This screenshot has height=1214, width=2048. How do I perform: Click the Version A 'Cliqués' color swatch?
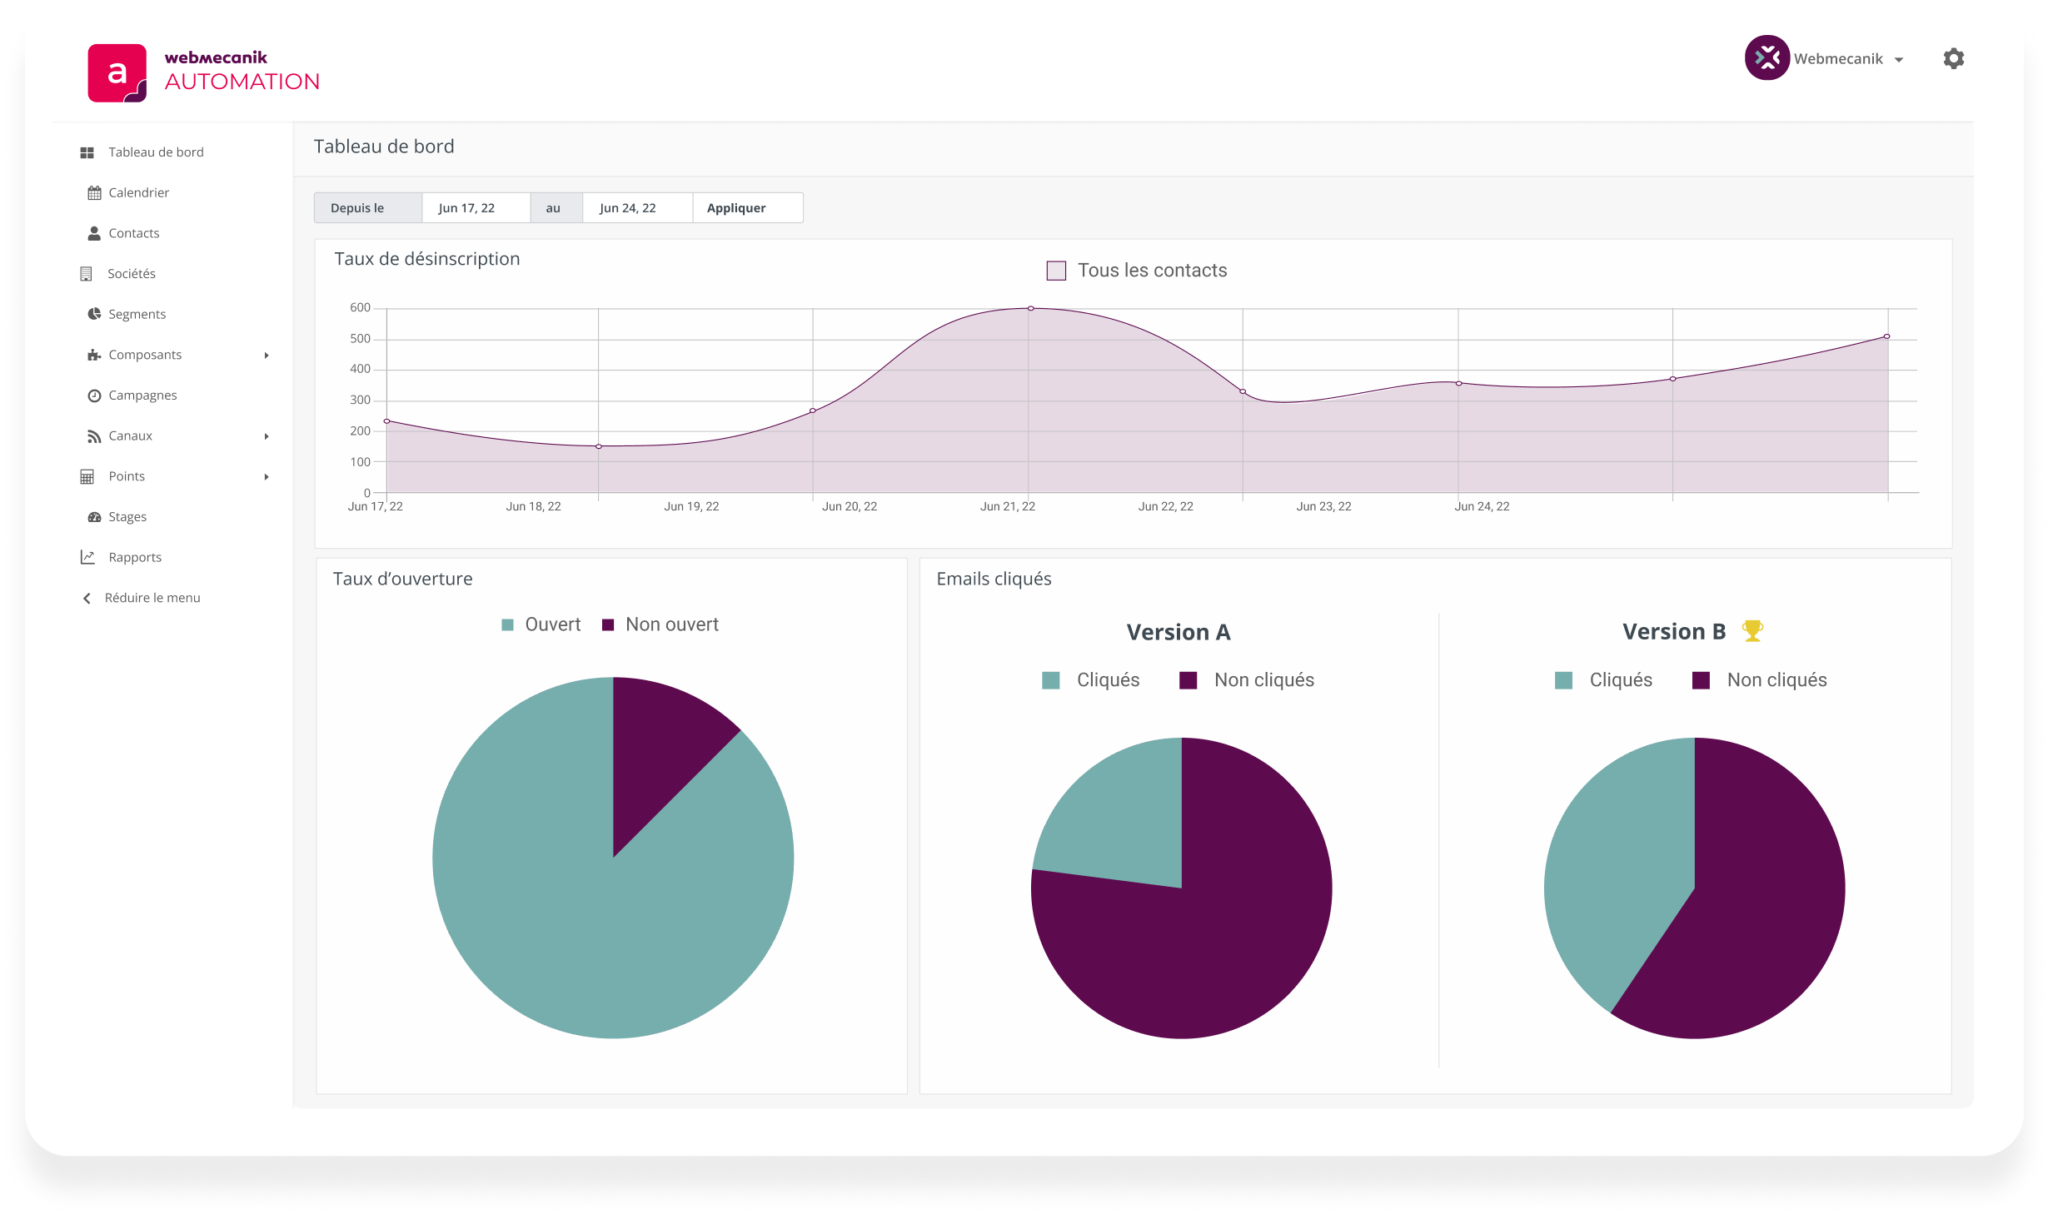(x=1049, y=679)
